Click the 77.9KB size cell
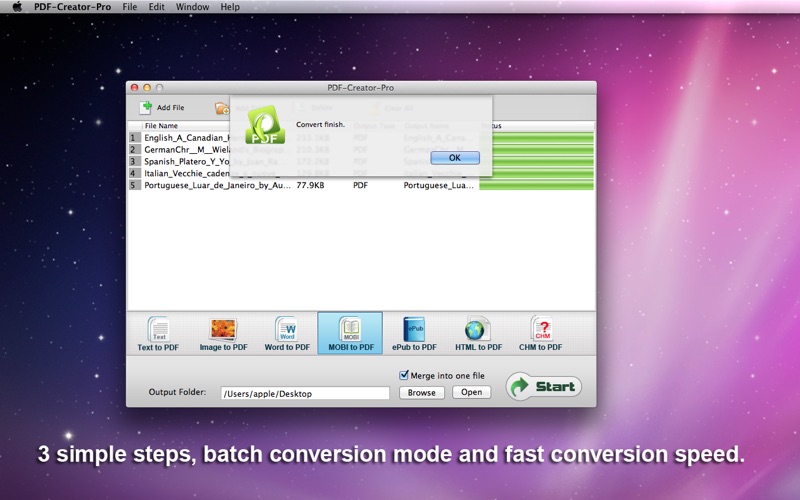800x500 pixels. (x=310, y=185)
